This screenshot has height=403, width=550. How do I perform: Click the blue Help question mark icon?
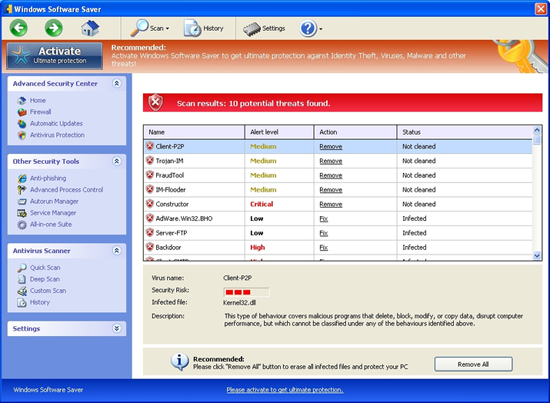[308, 28]
